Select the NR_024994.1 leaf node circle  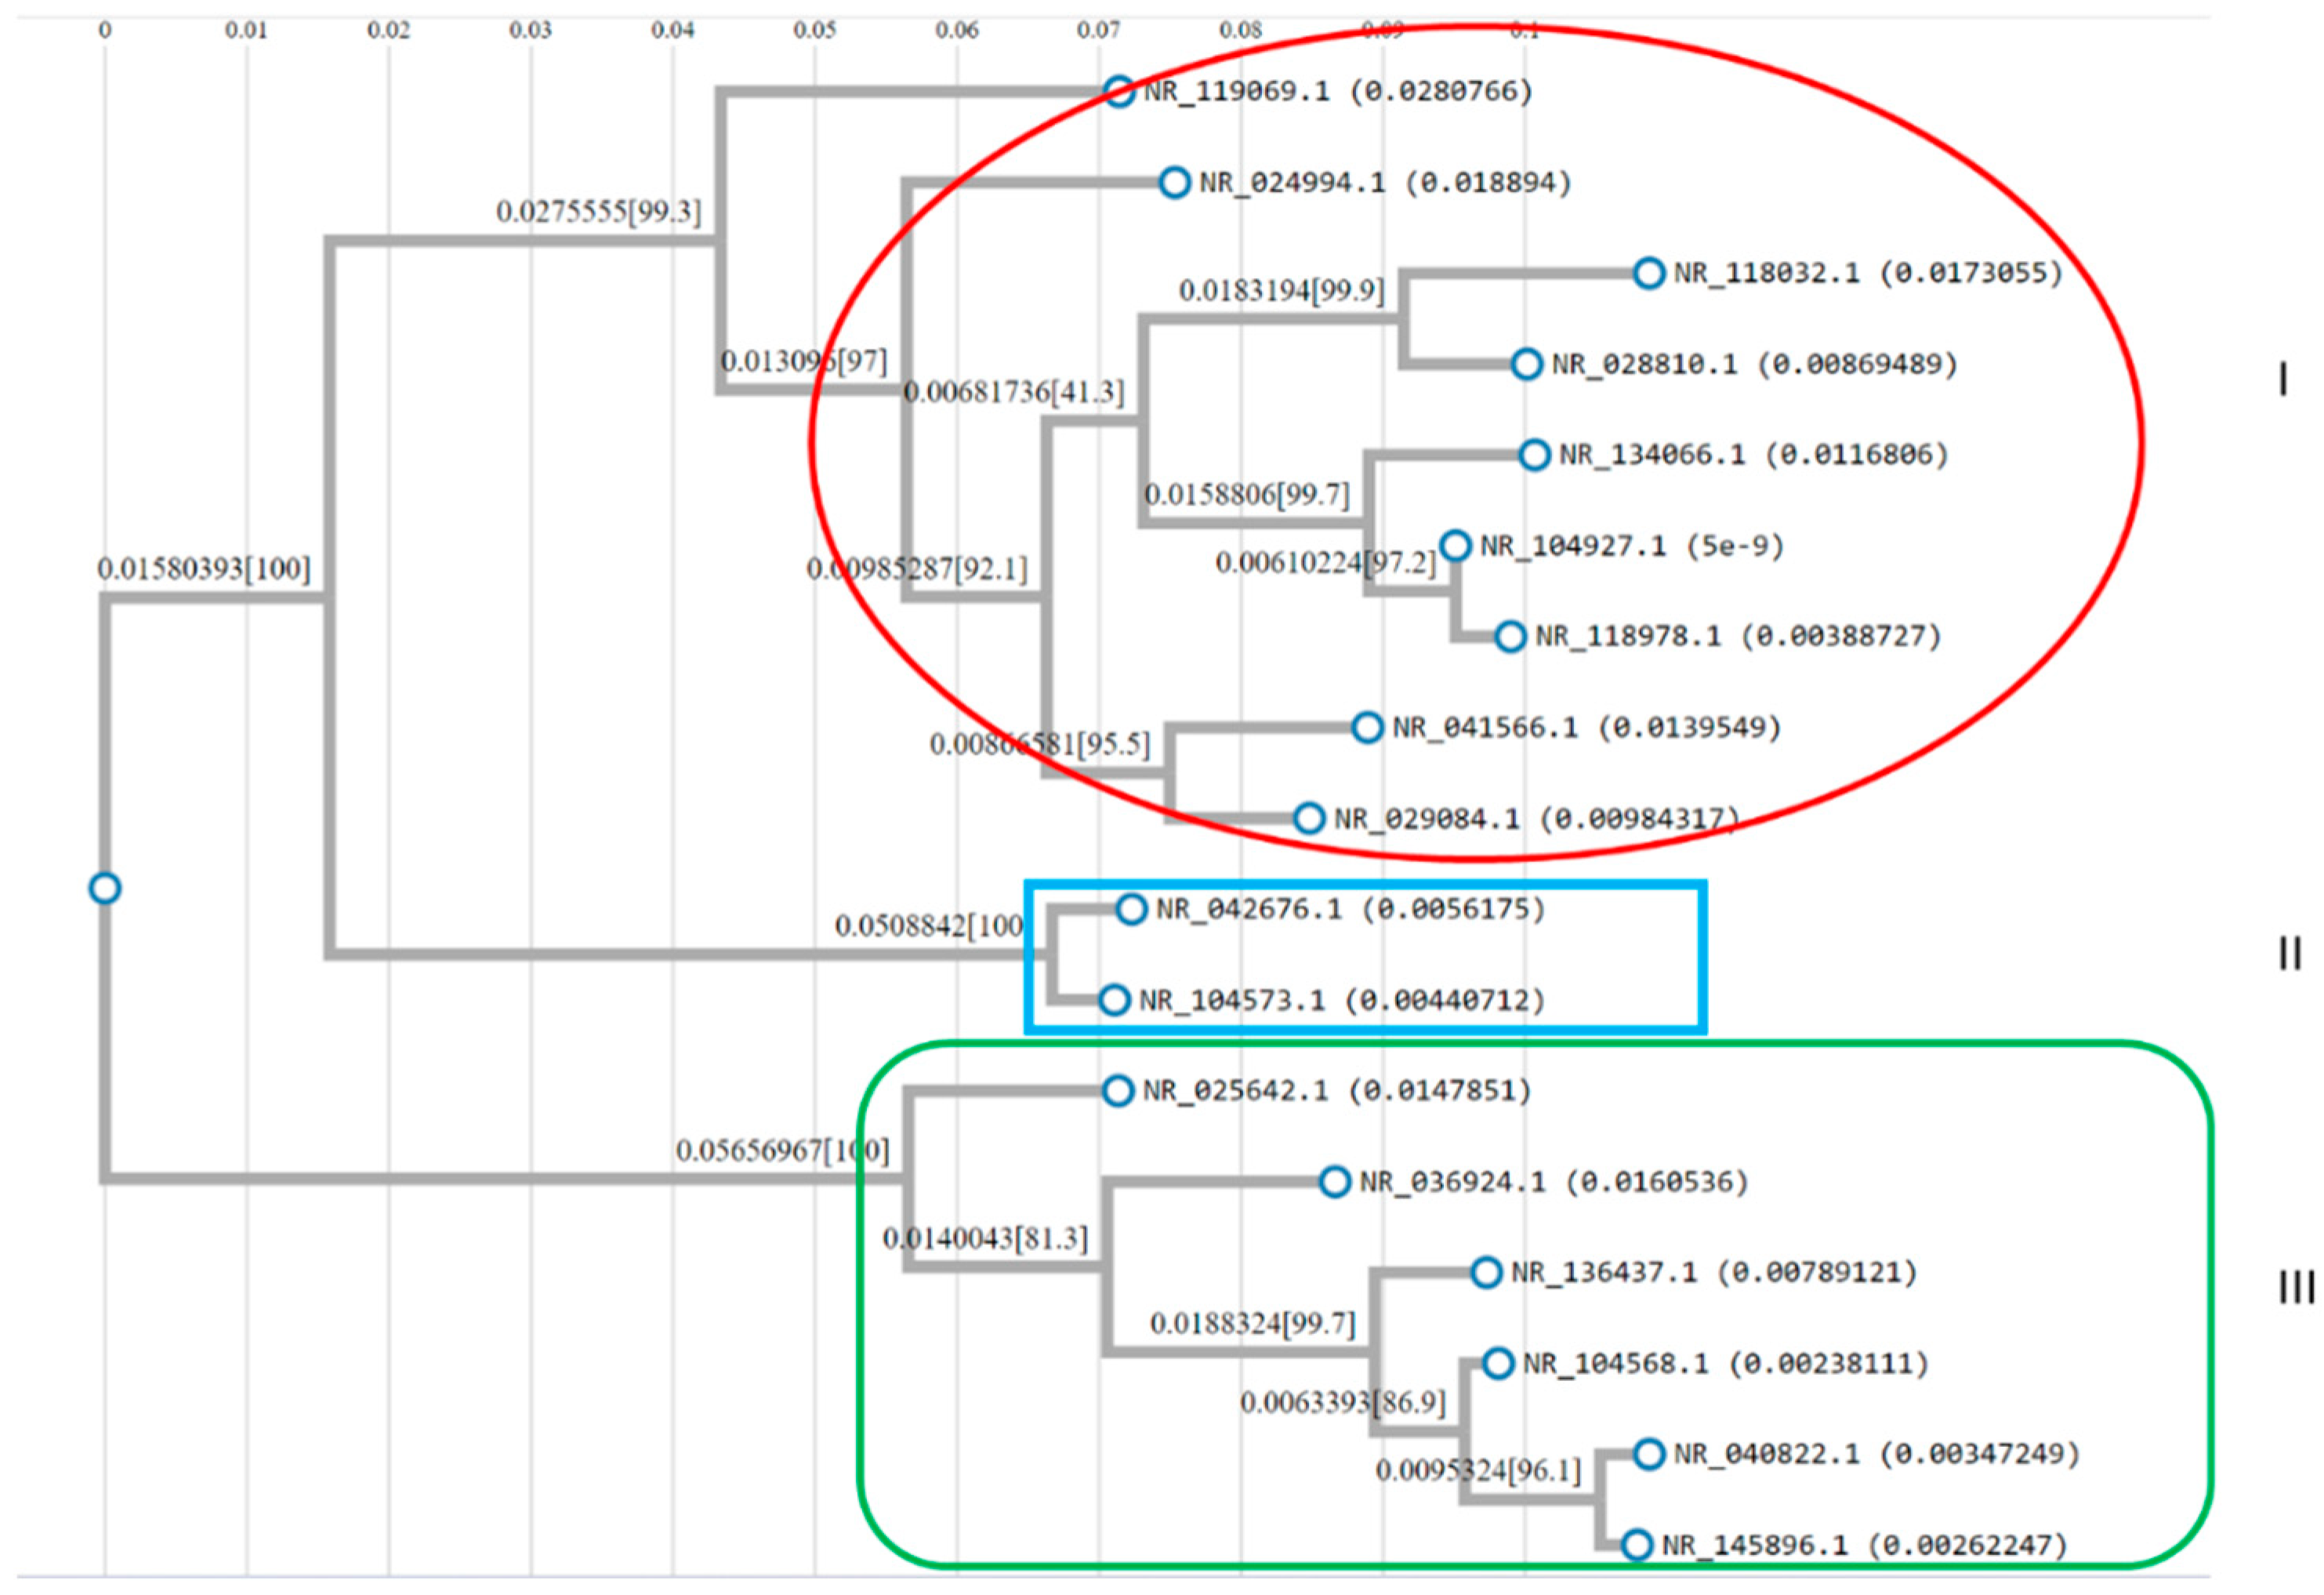(x=1174, y=183)
